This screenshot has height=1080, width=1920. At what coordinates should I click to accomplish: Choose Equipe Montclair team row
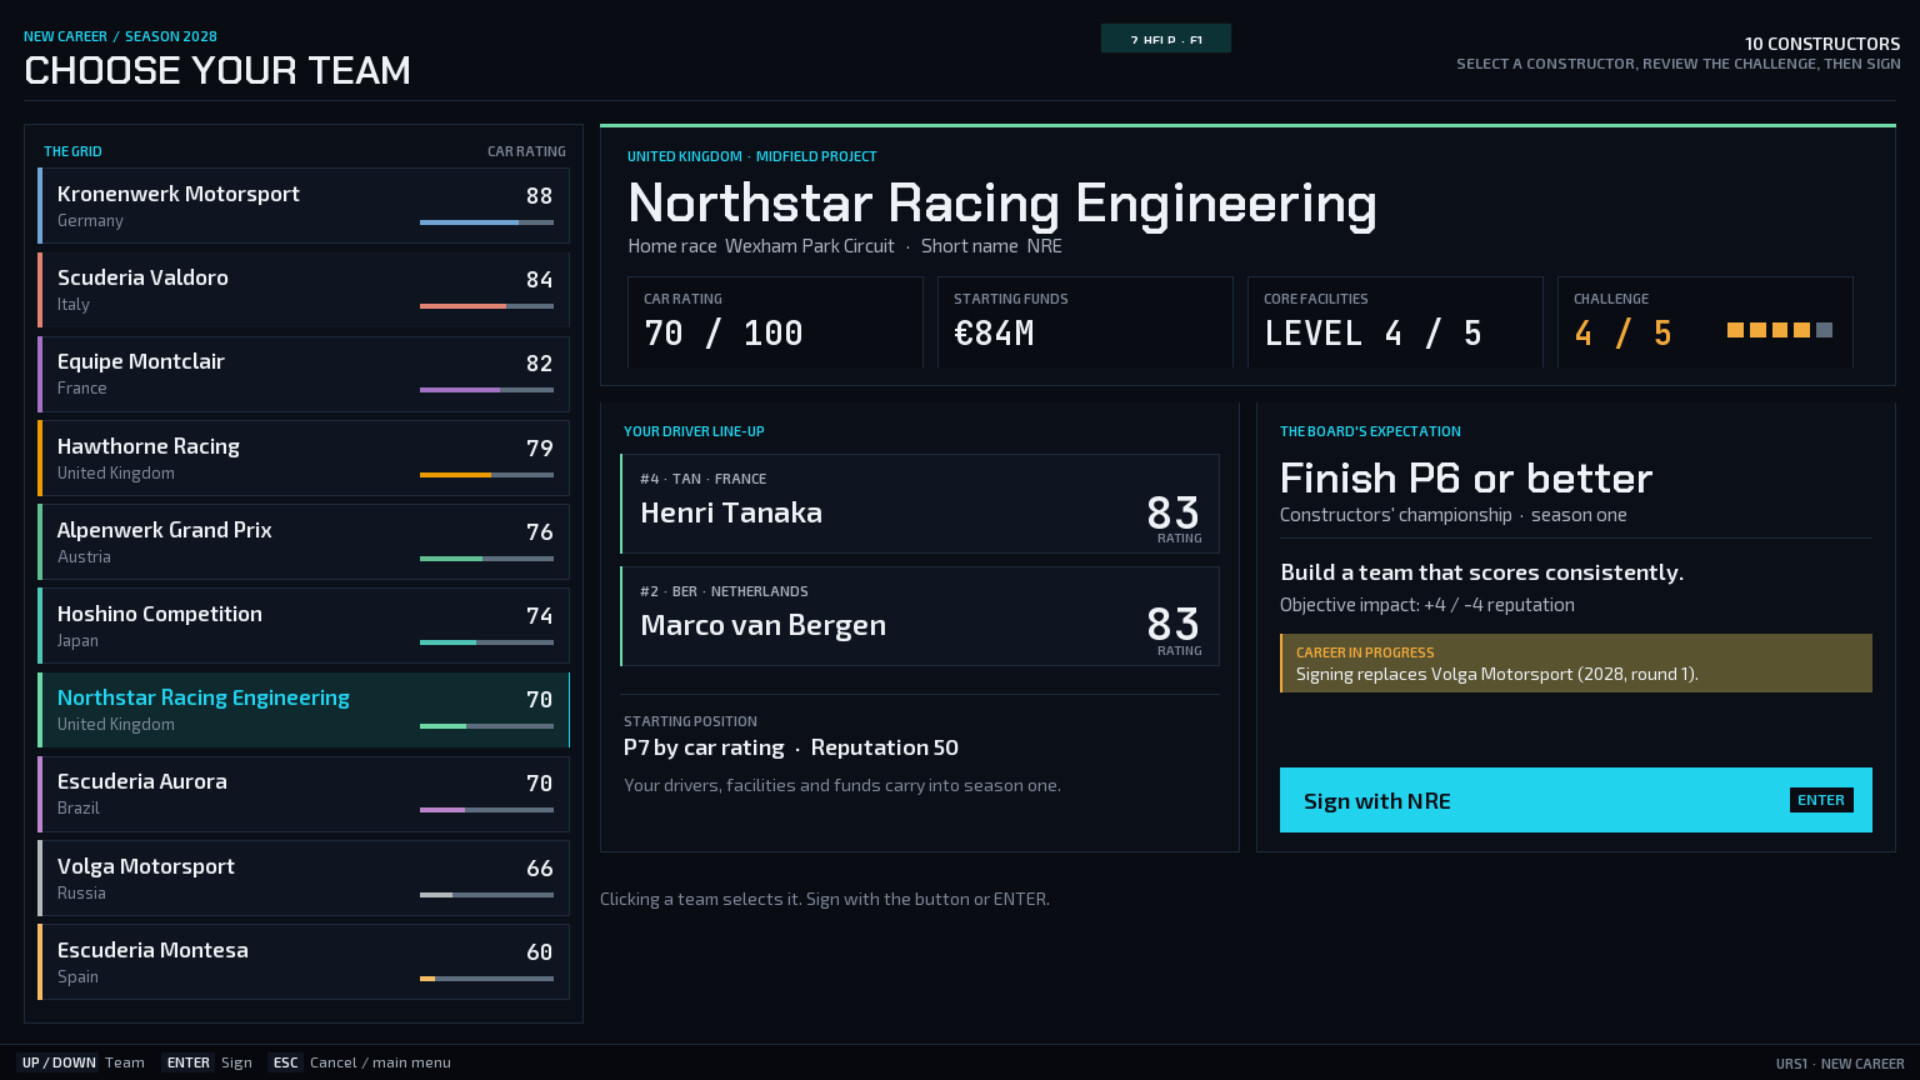(x=304, y=374)
